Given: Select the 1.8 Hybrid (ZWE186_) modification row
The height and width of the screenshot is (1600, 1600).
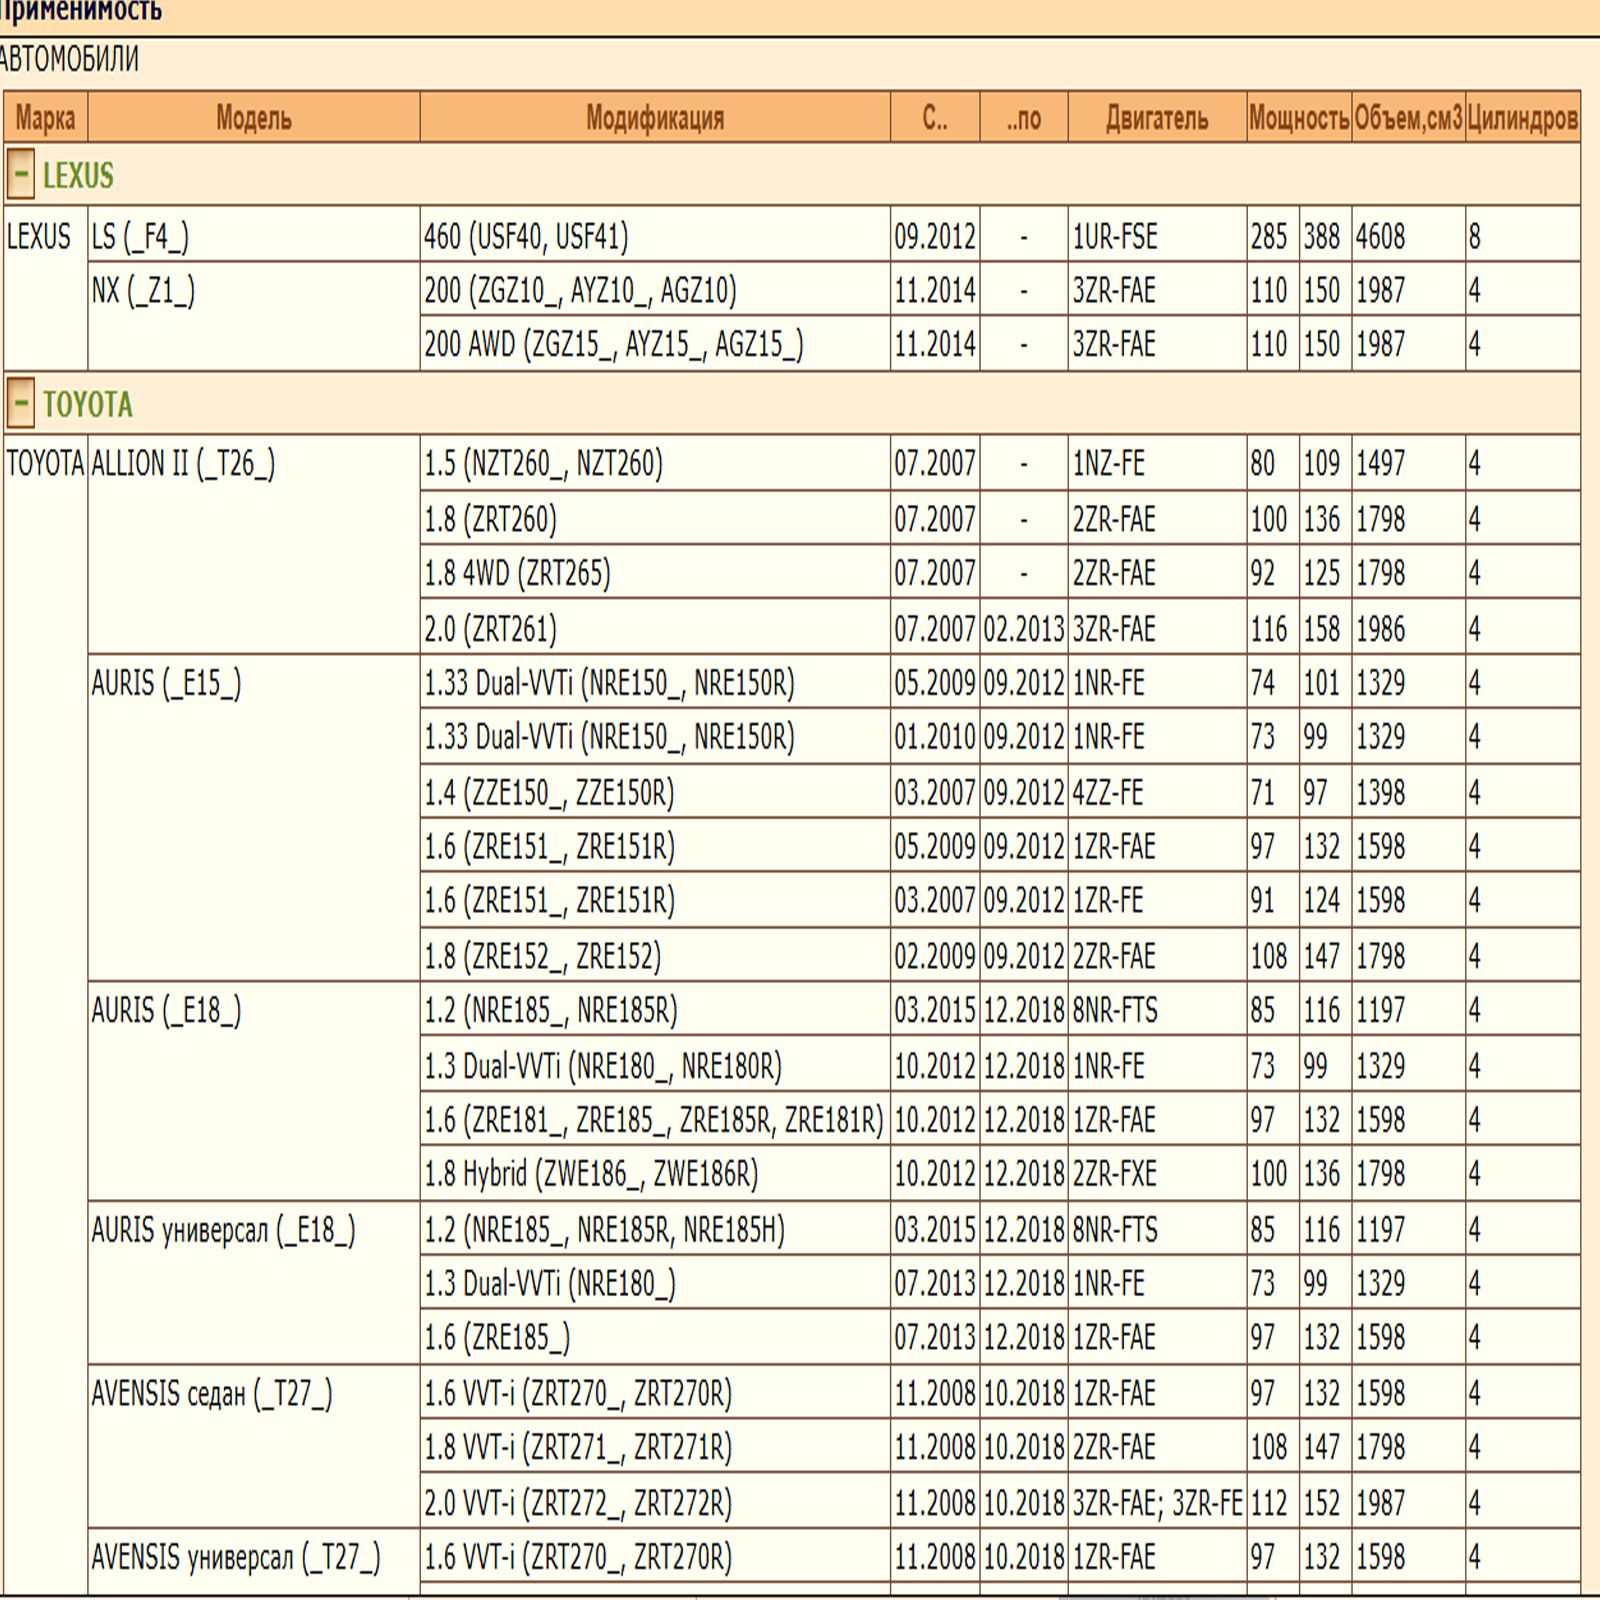Looking at the screenshot, I should coord(591,1174).
